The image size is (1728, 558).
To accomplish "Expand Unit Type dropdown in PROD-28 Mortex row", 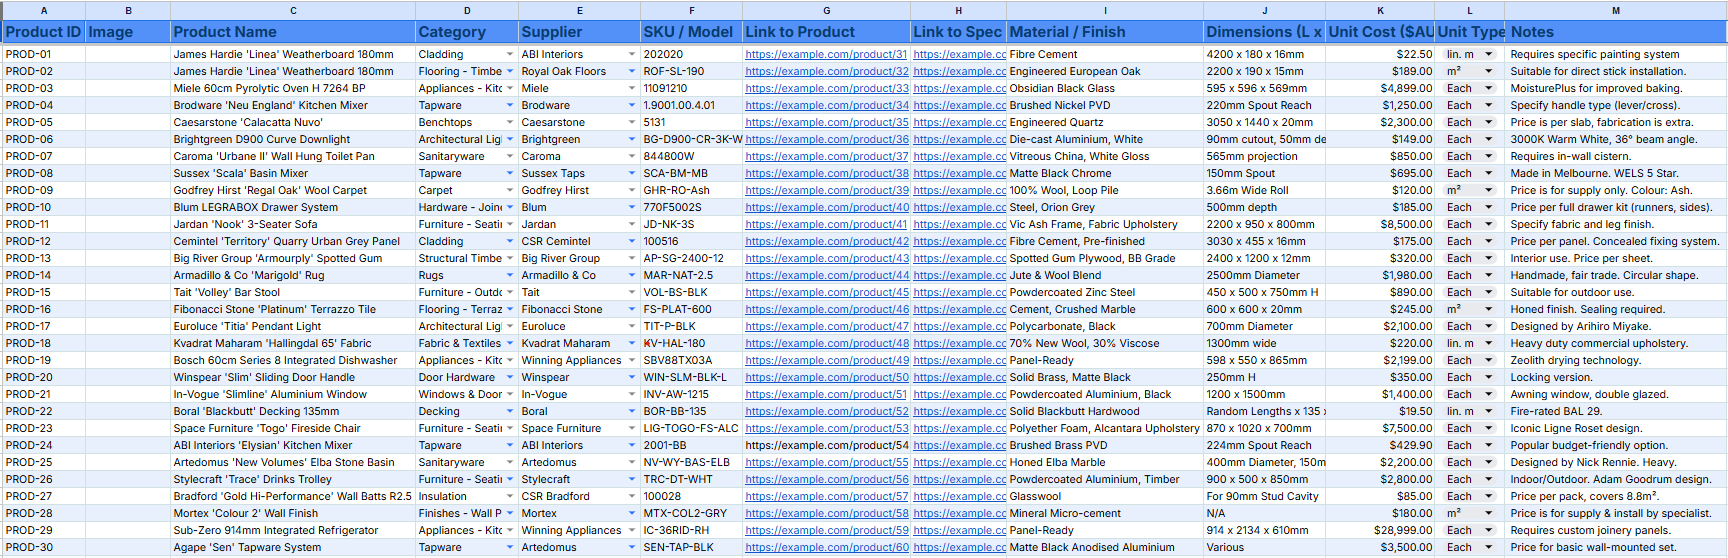I will [1488, 514].
